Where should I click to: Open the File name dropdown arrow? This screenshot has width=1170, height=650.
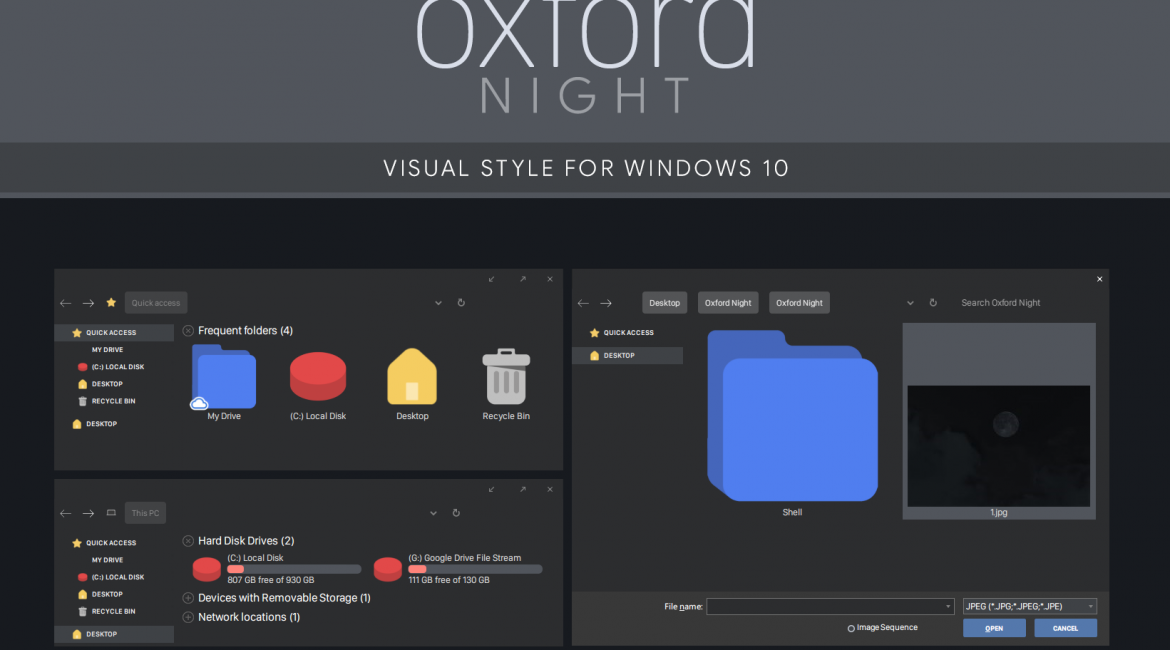click(948, 607)
